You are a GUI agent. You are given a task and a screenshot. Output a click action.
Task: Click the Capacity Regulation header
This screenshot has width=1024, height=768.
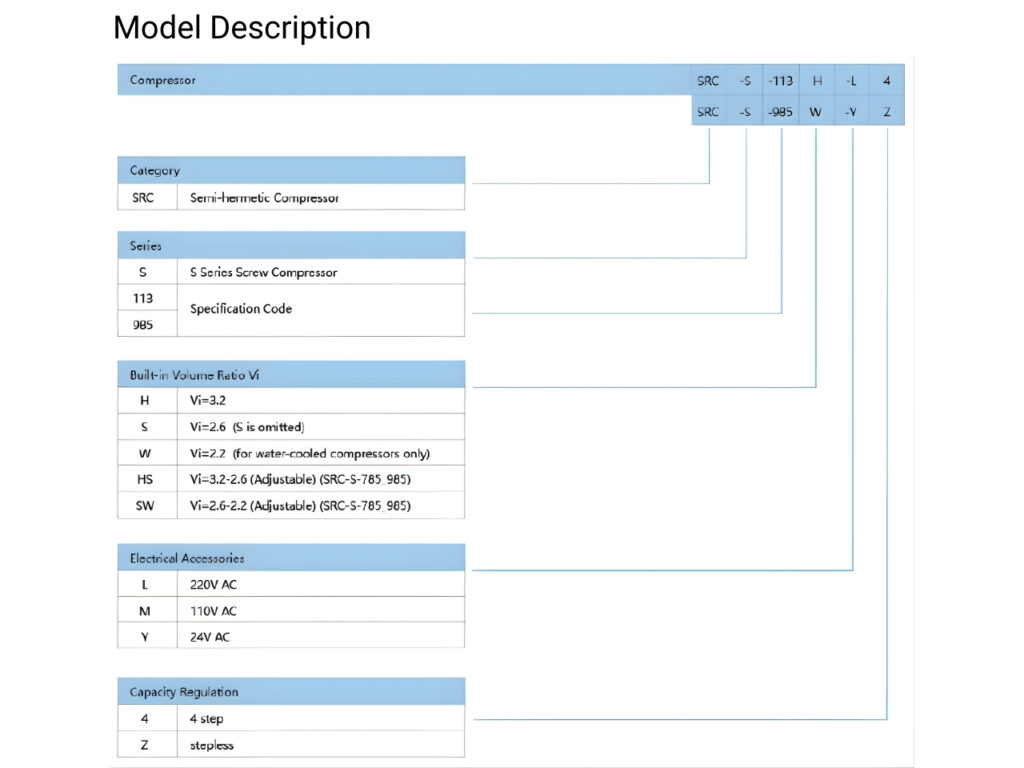290,692
